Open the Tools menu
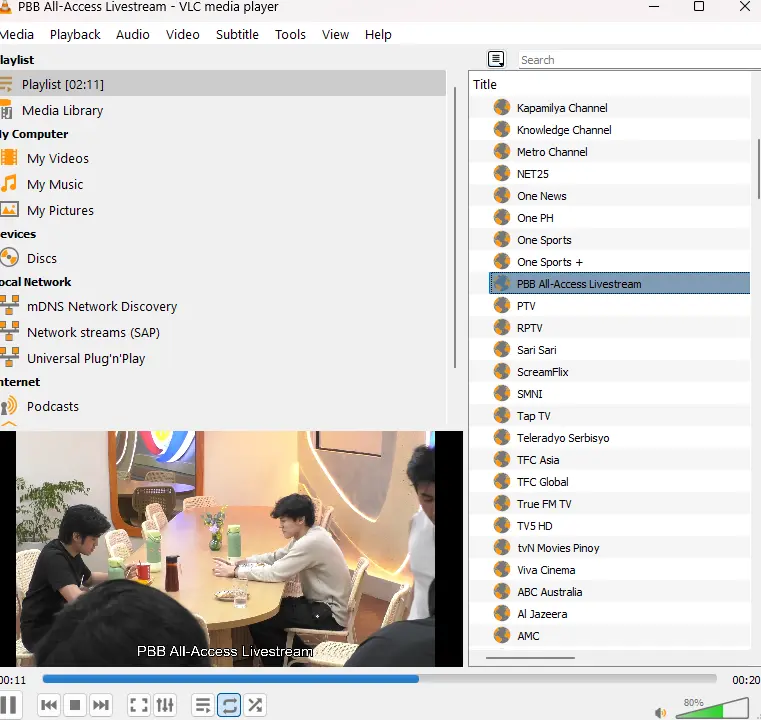 point(290,34)
